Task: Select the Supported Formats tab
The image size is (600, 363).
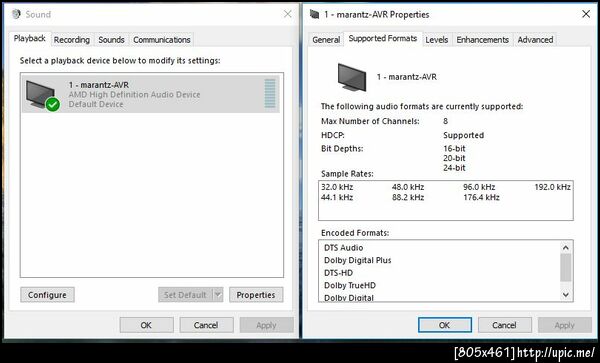Action: 383,39
